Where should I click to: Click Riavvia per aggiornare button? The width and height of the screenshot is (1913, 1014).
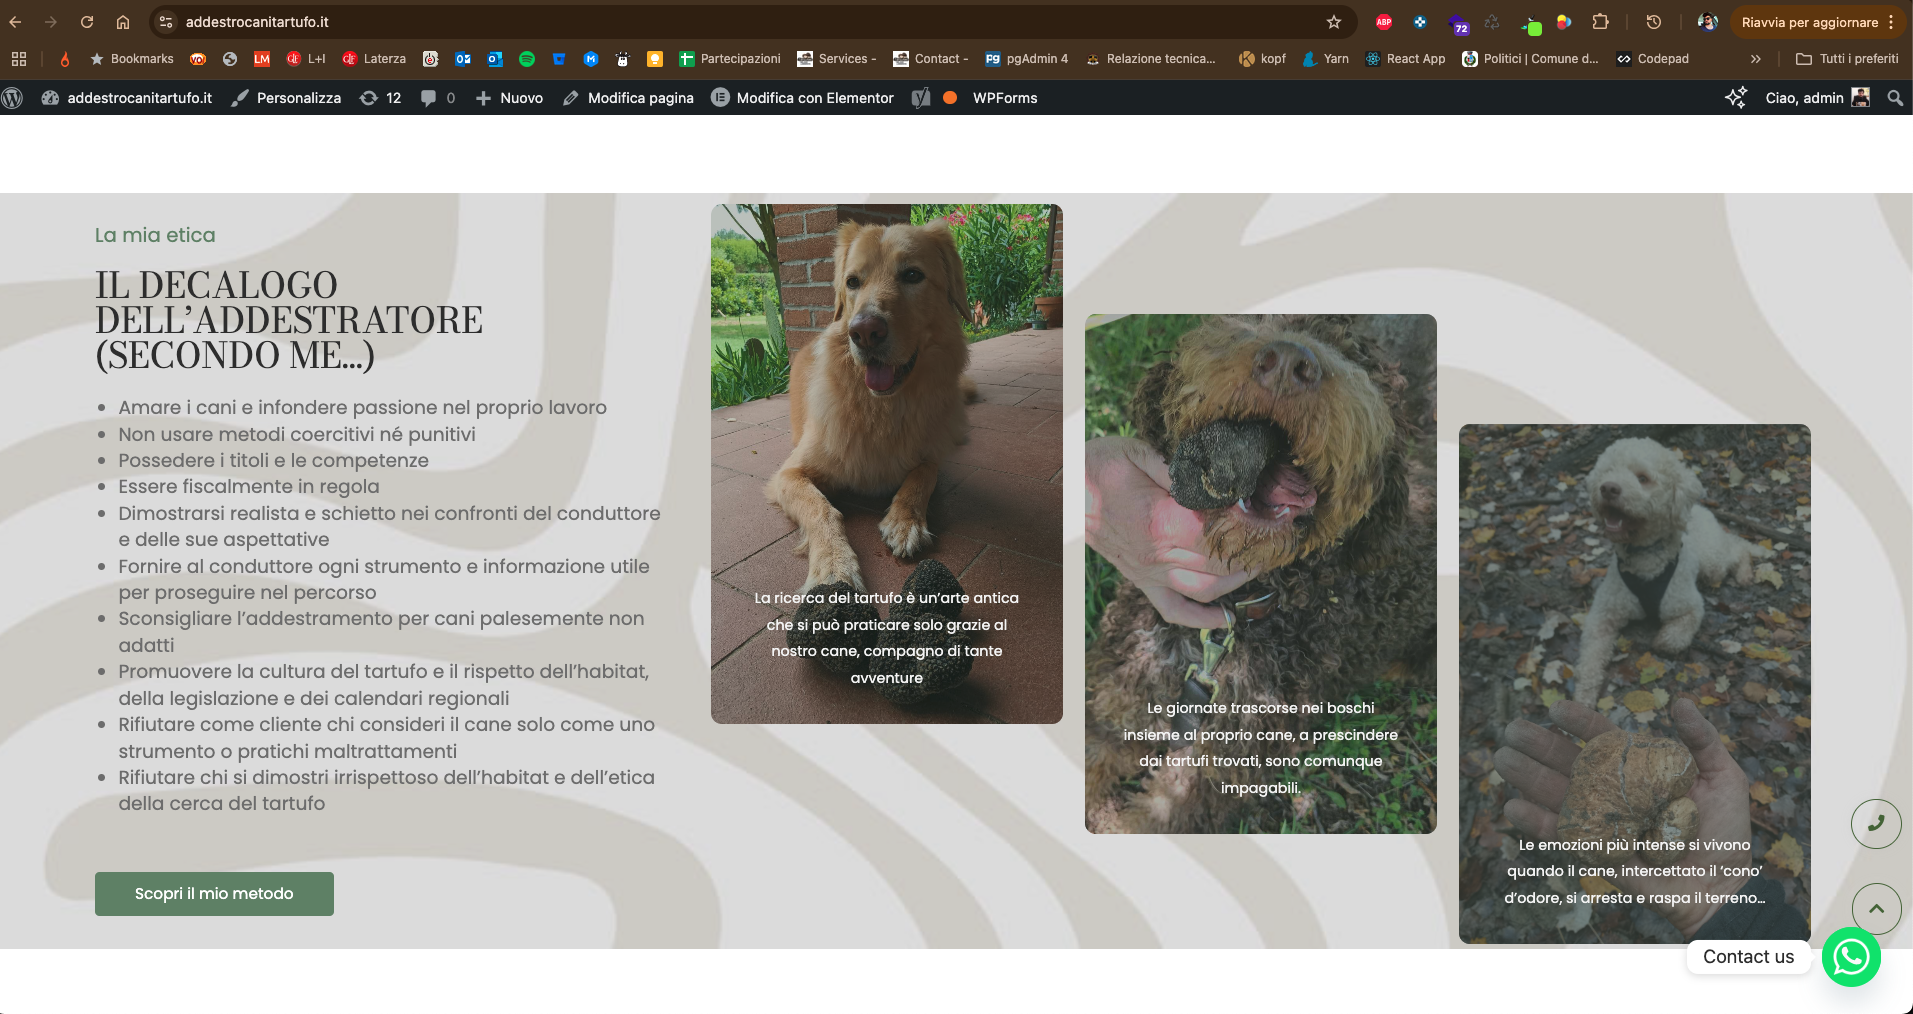[1809, 22]
